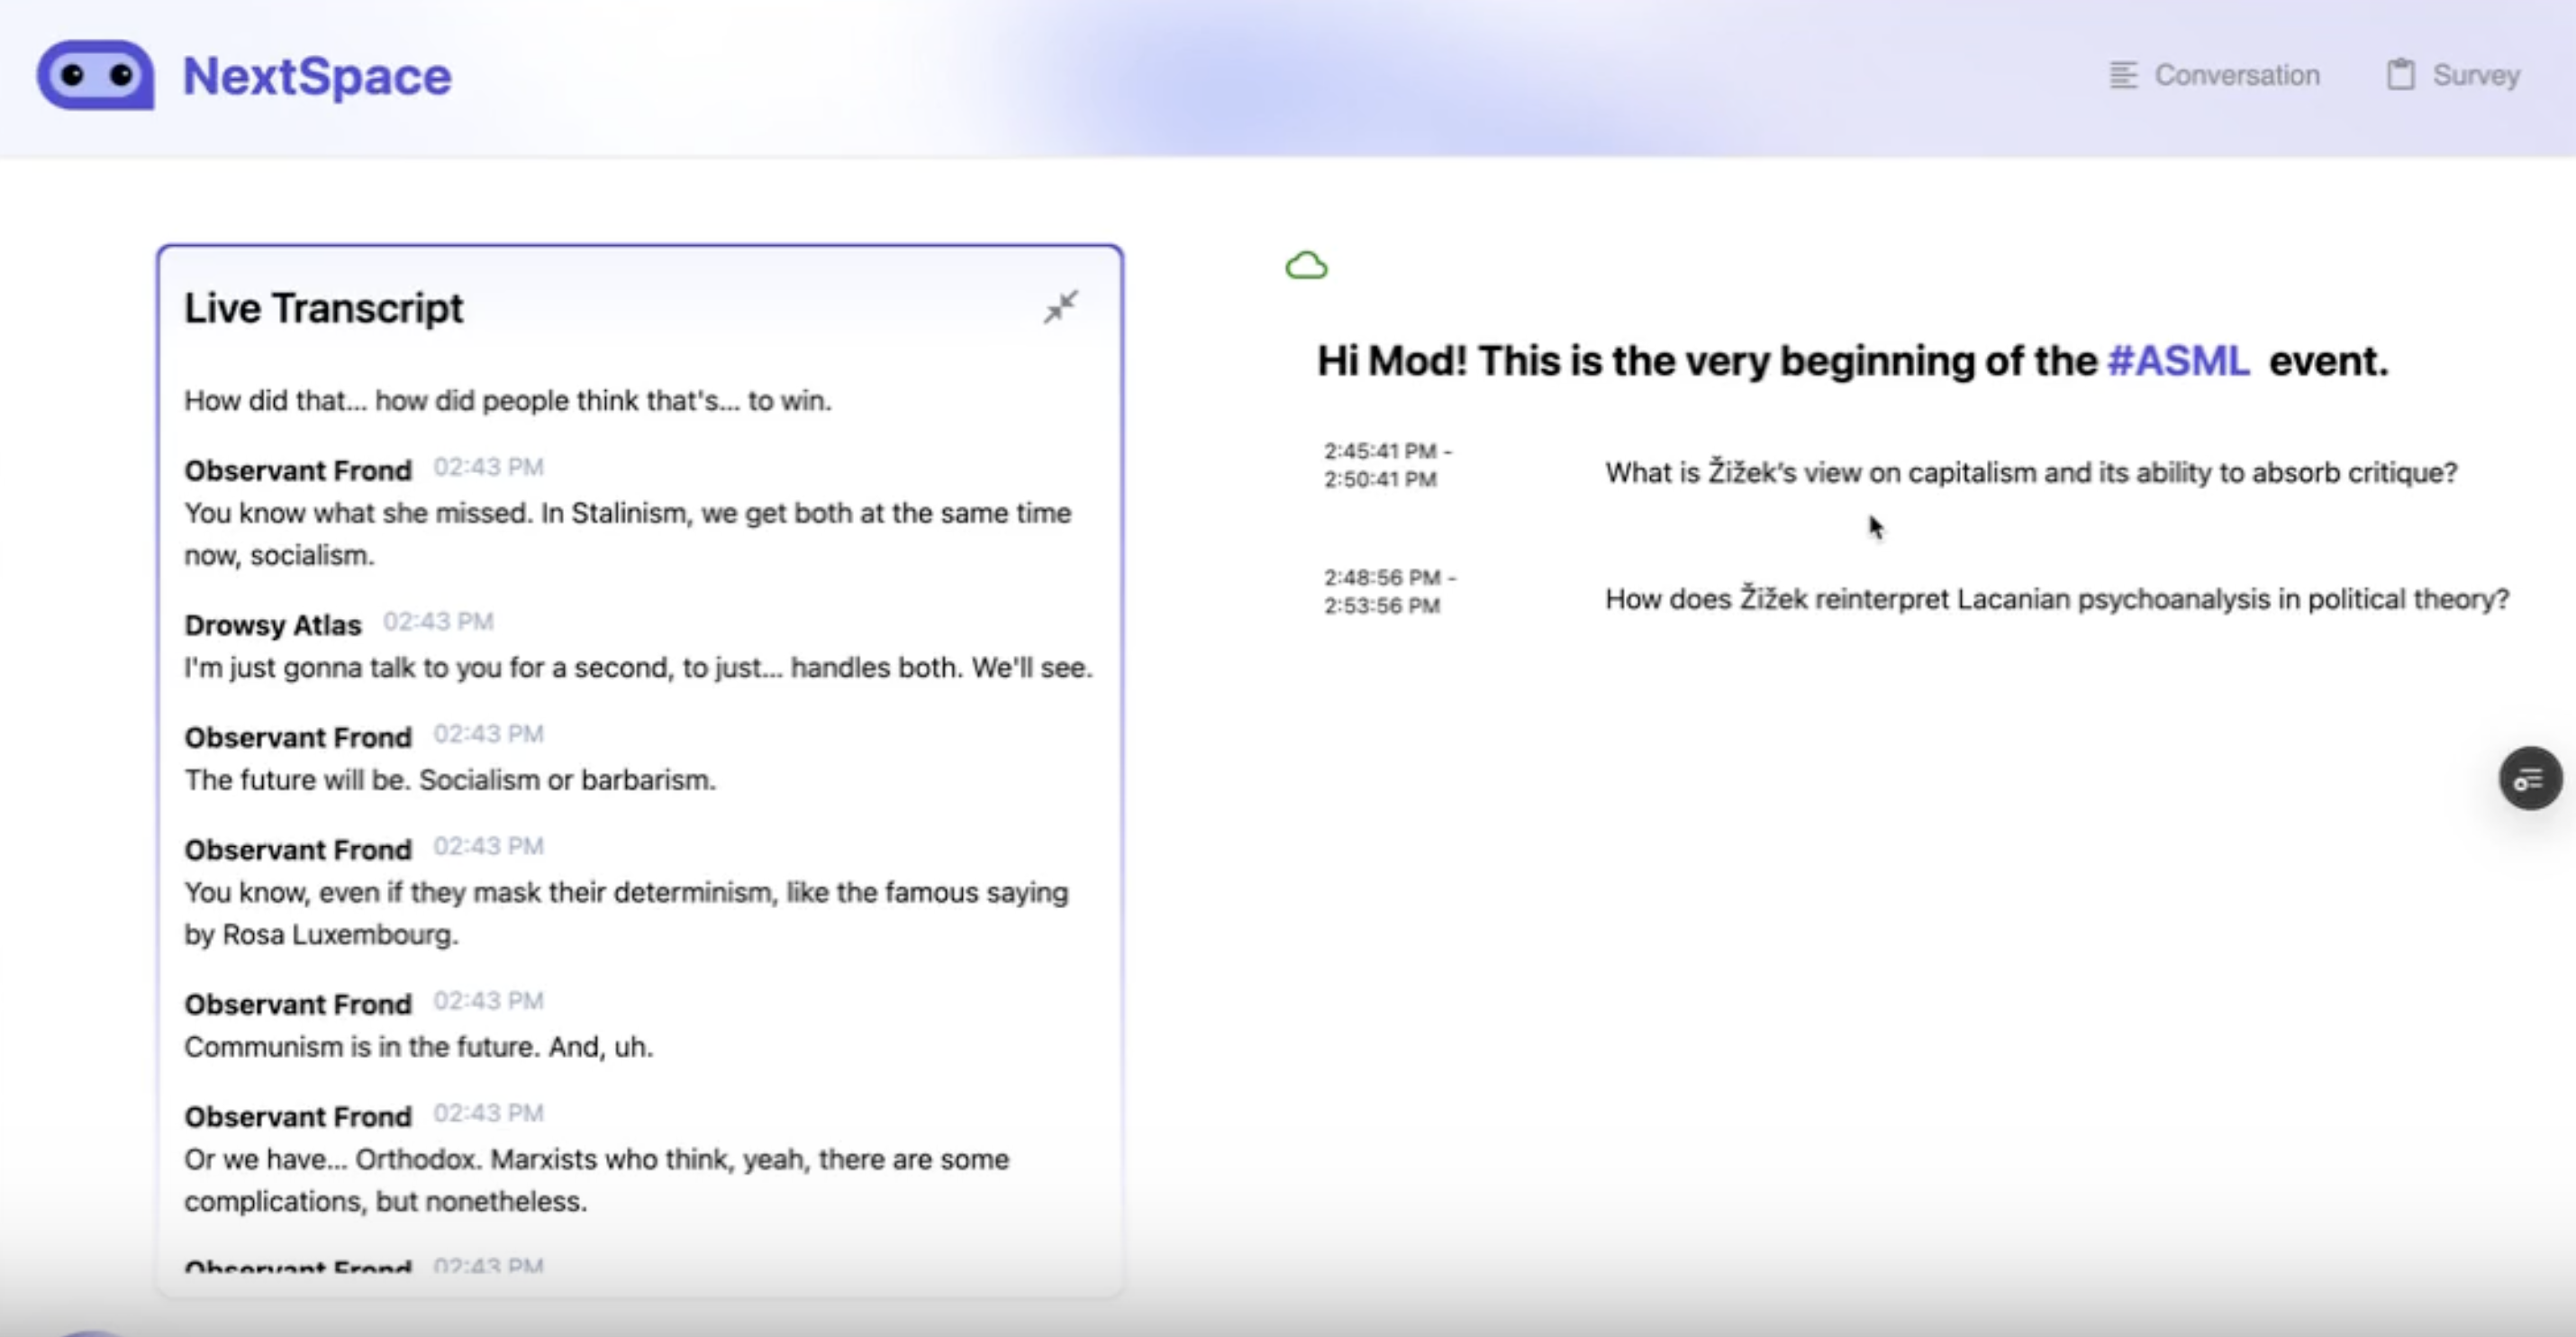Open the dark floating list button

[x=2530, y=778]
